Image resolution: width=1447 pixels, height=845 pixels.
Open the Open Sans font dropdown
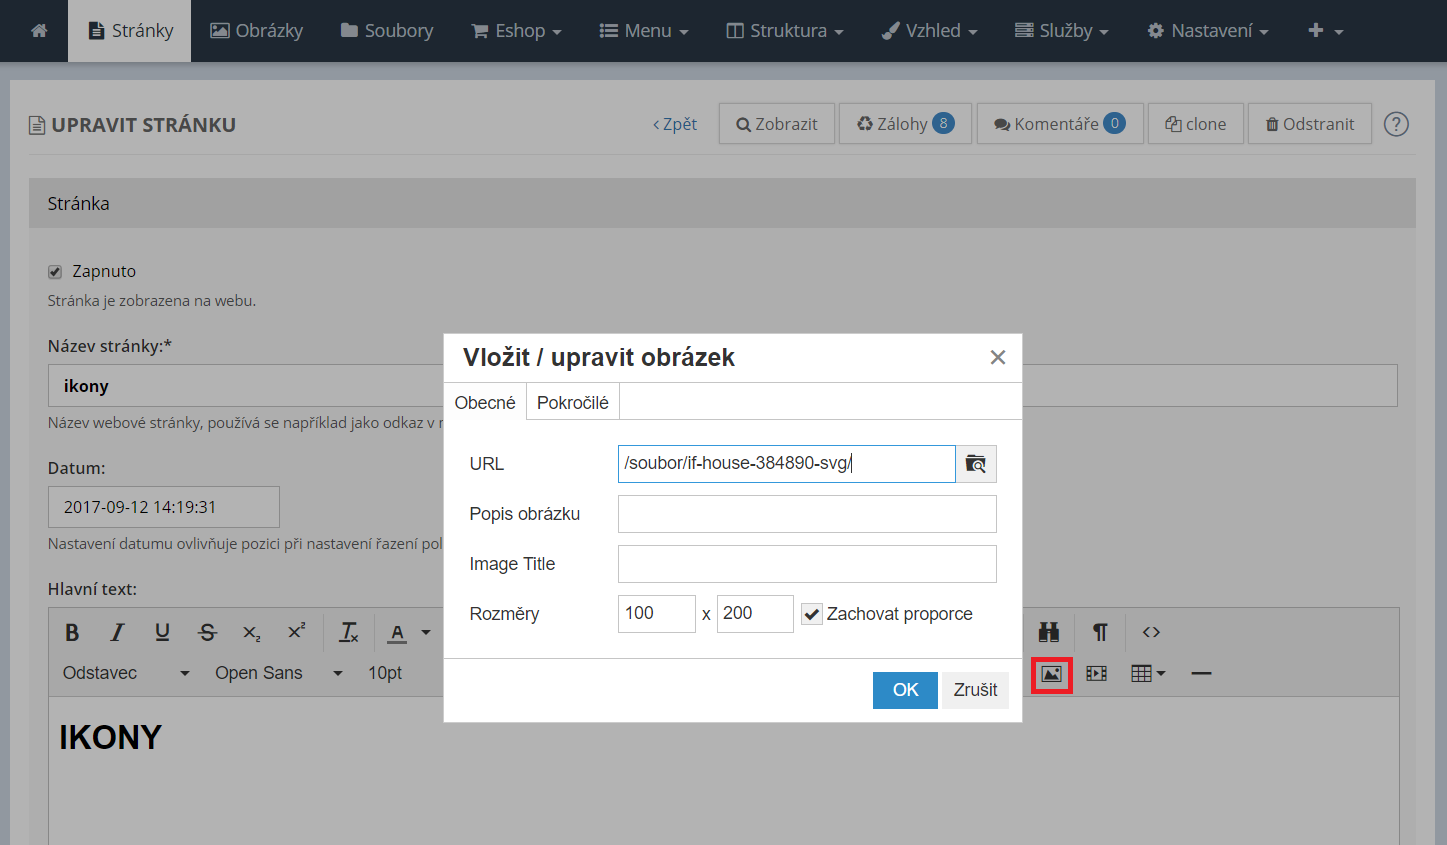pos(278,673)
